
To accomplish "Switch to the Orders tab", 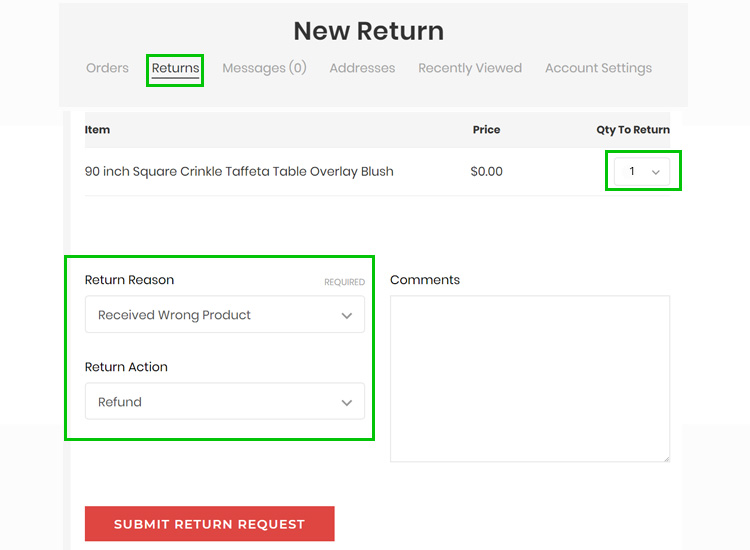I will 107,68.
